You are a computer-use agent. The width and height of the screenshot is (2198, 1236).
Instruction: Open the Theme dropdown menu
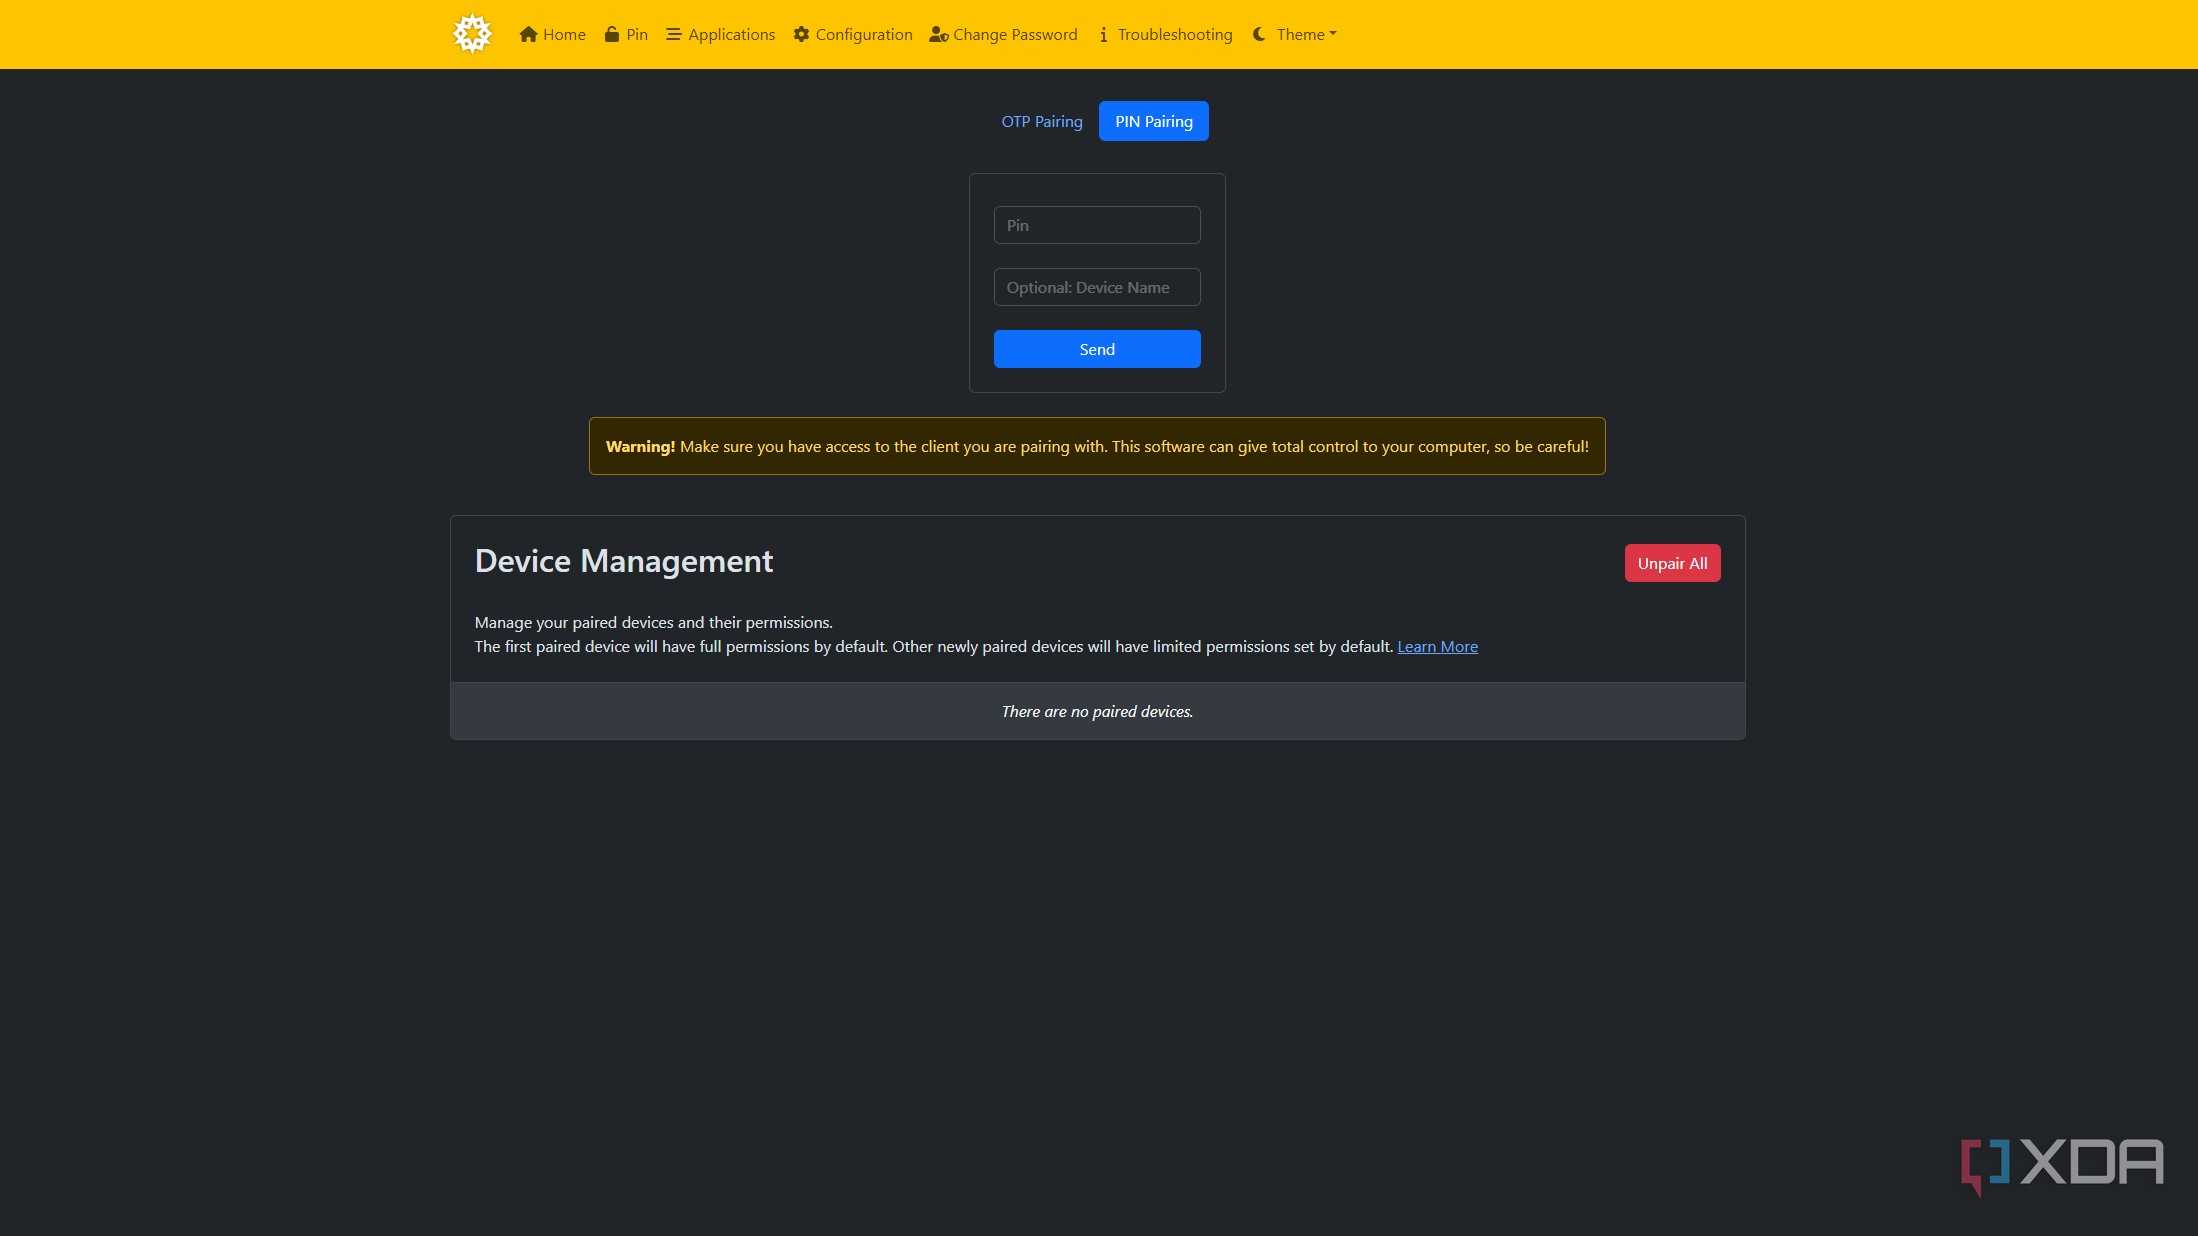1306,34
